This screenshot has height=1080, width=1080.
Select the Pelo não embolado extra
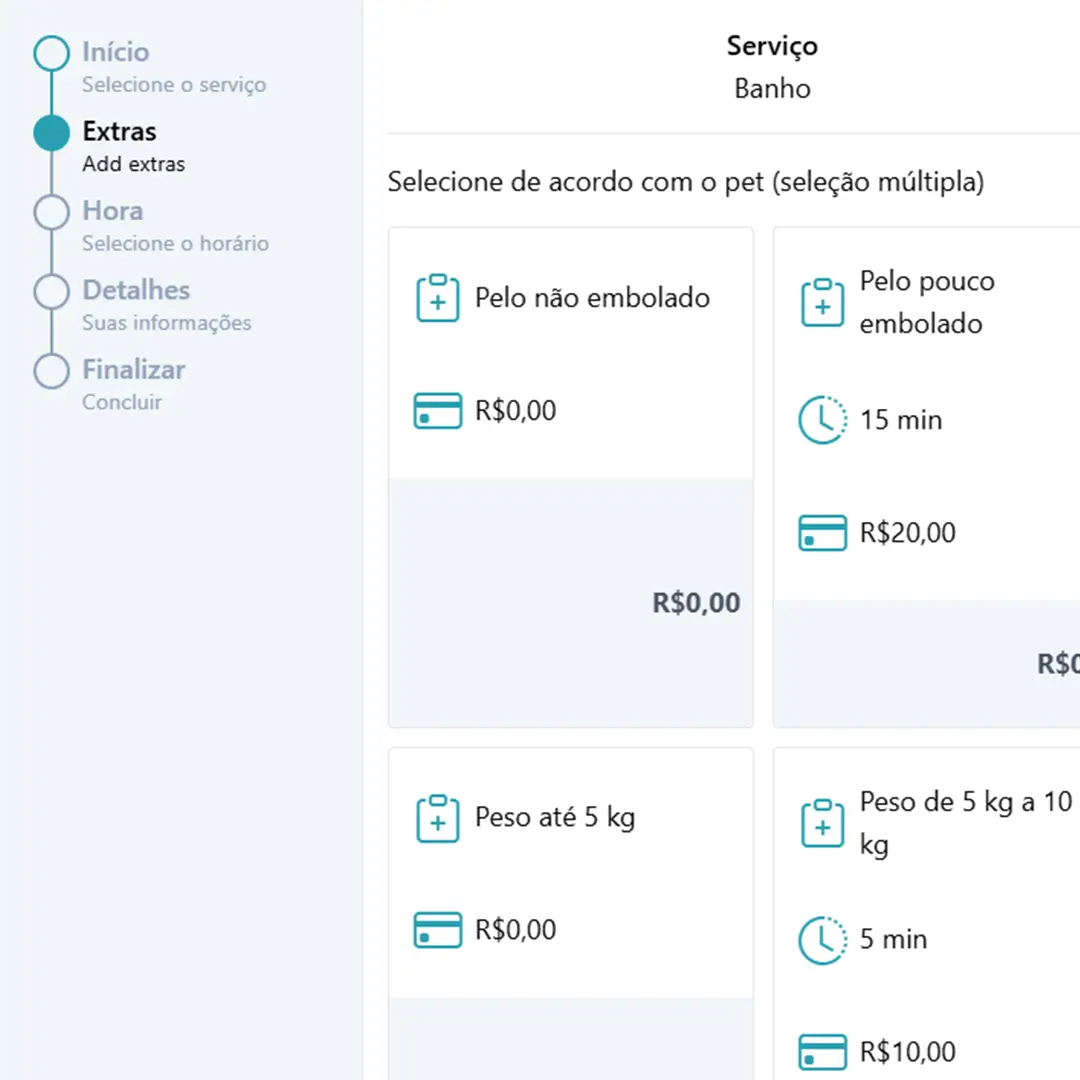570,477
